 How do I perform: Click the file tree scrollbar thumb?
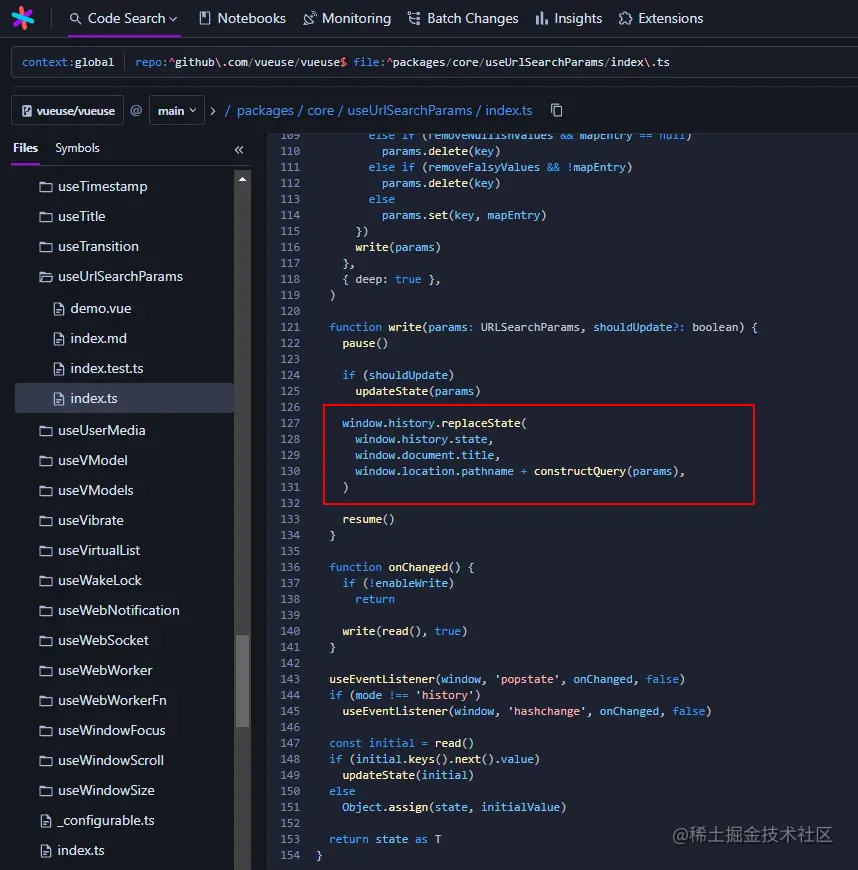click(243, 680)
